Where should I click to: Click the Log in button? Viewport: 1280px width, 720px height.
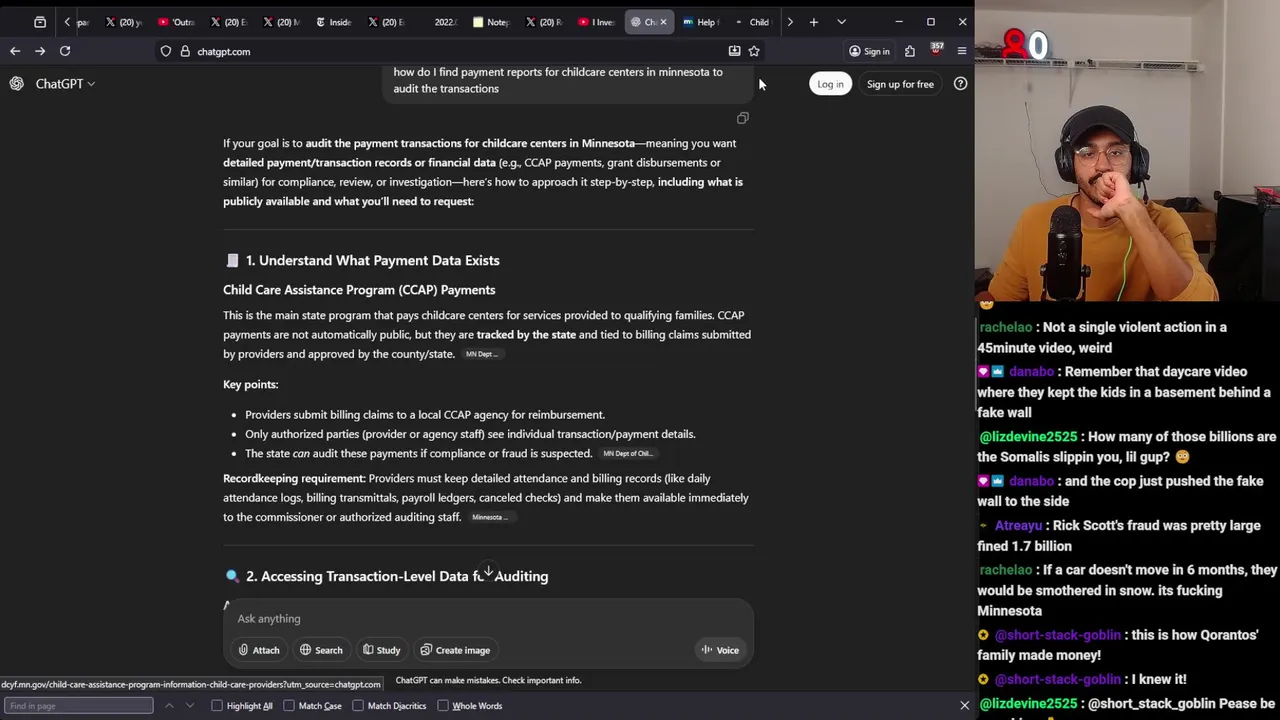830,84
